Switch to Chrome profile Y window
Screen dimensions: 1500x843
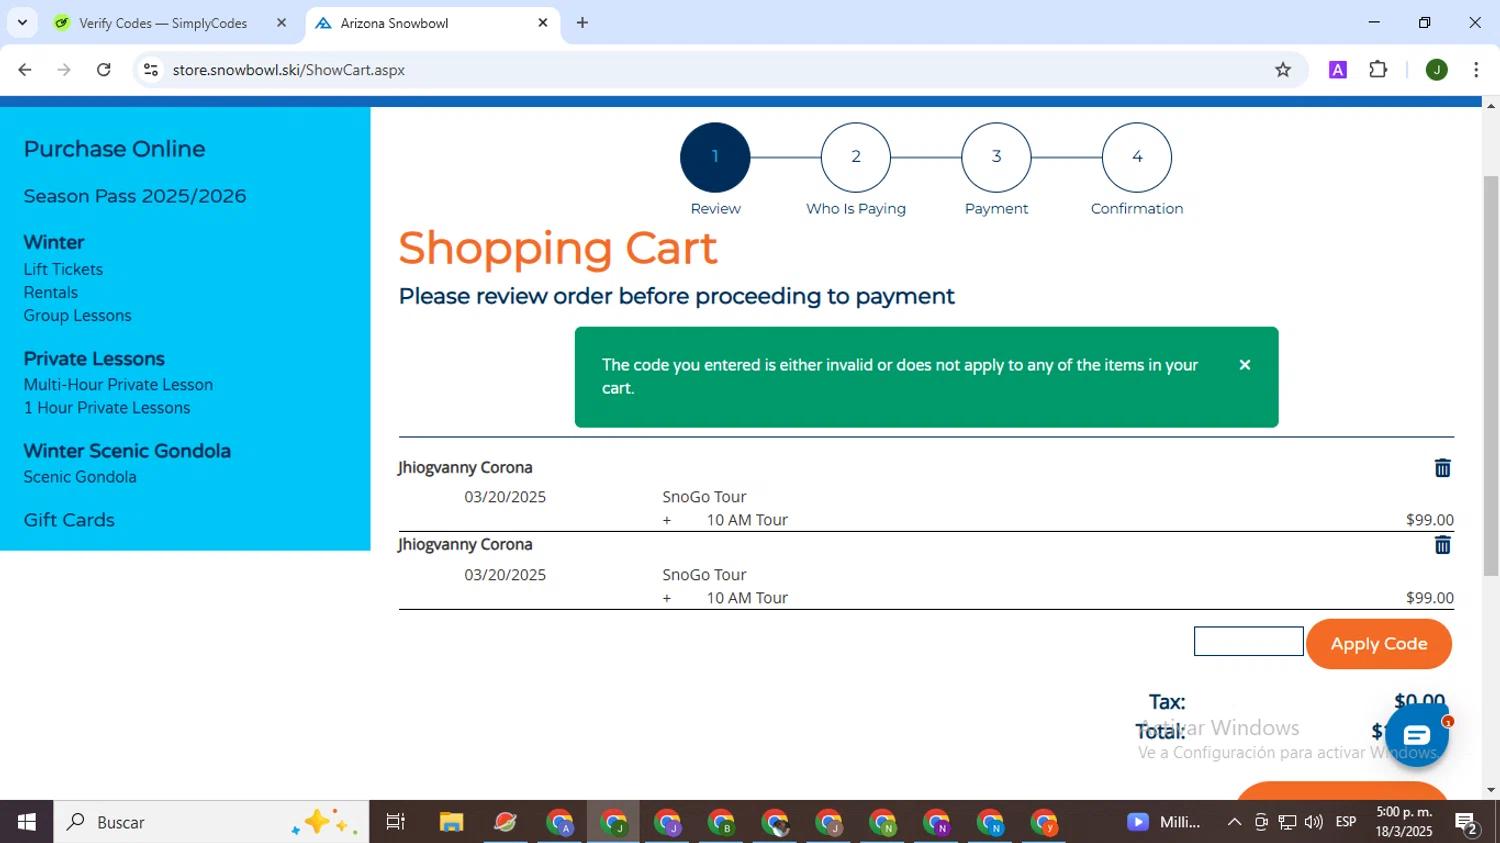coord(1044,822)
